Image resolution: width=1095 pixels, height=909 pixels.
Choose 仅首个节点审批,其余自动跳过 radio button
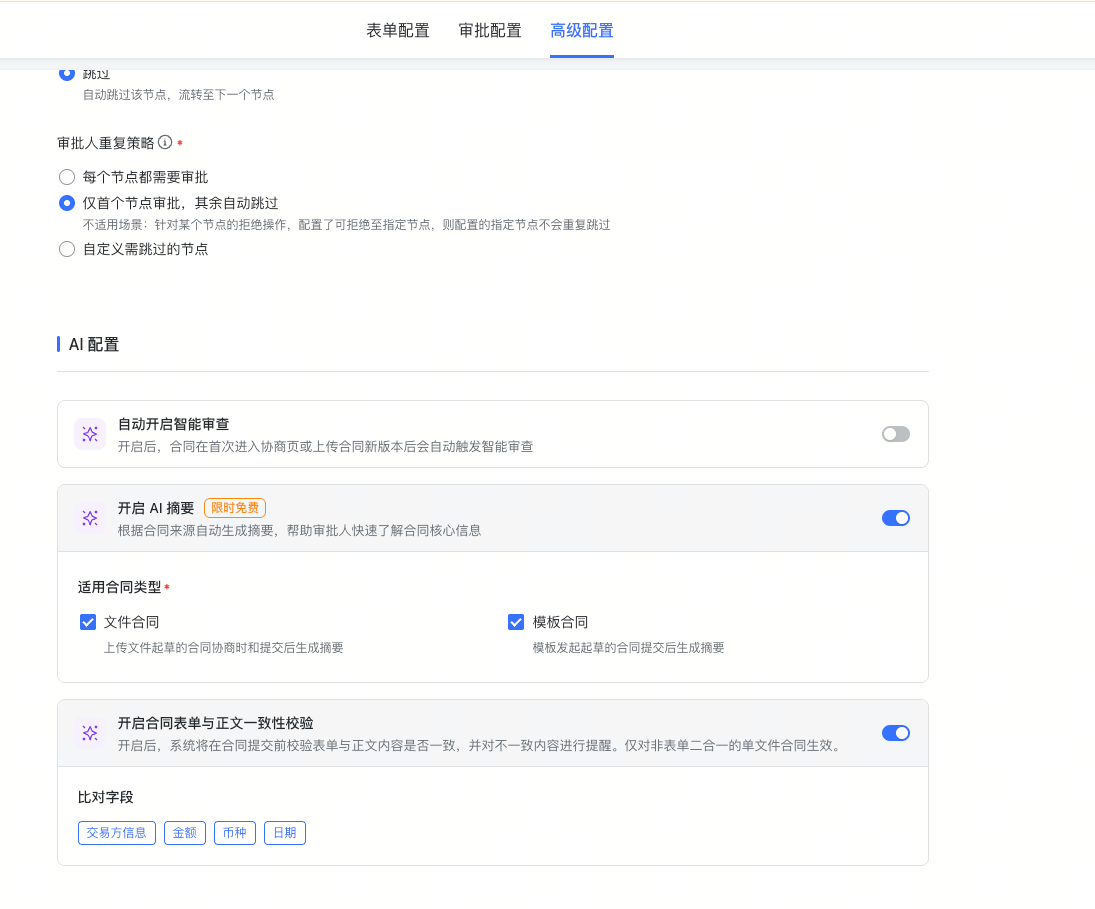coord(67,203)
